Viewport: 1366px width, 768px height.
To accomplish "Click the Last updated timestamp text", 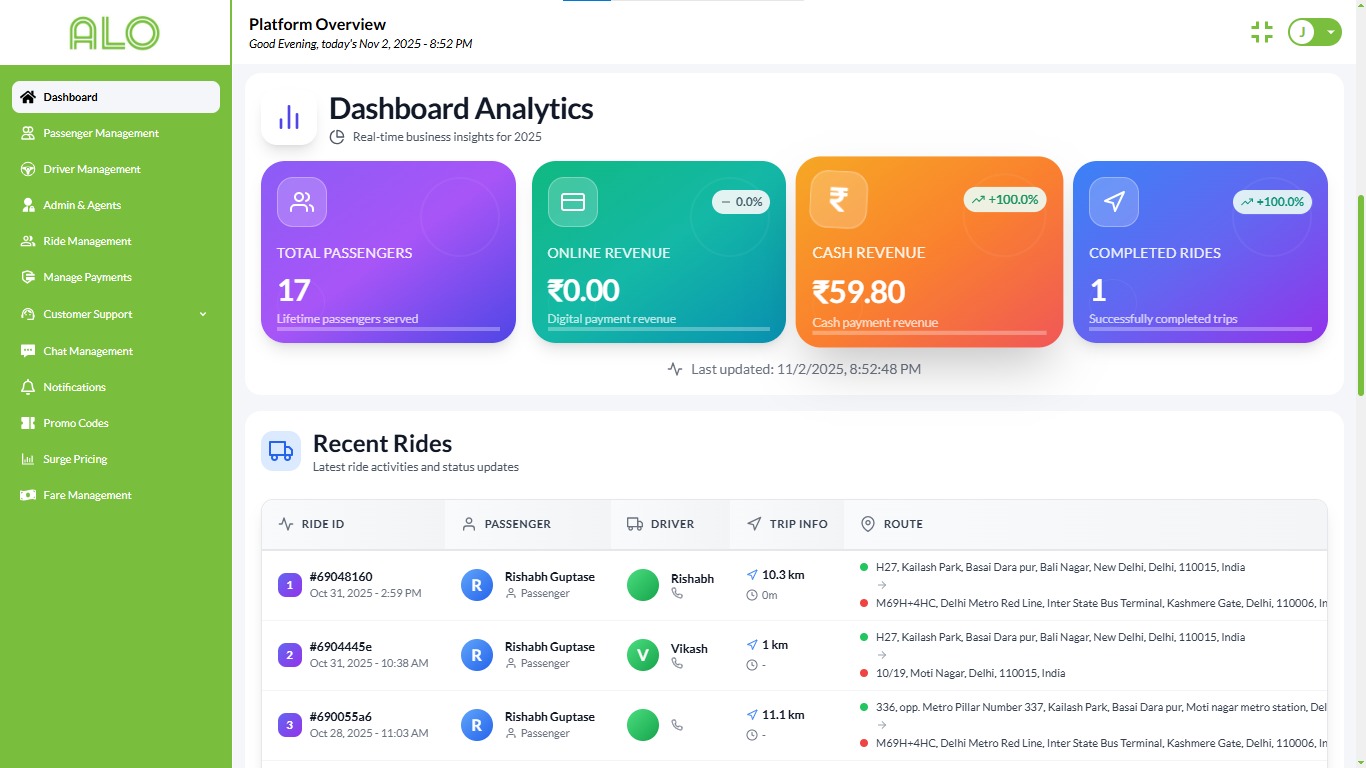I will pyautogui.click(x=806, y=369).
